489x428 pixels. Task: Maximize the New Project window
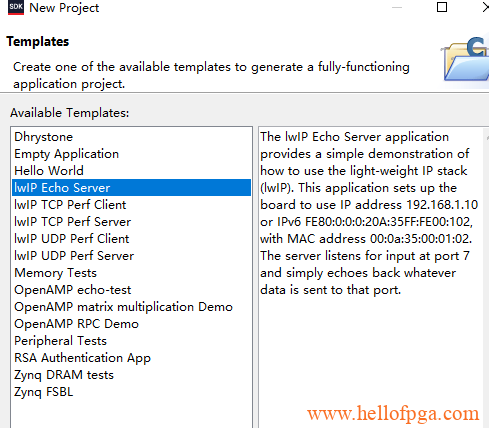442,7
